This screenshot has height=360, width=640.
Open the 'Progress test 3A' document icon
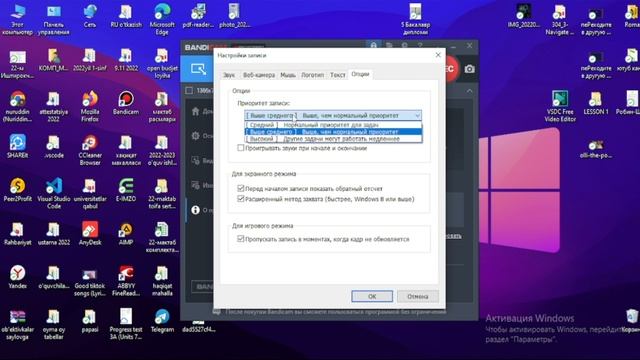pos(126,324)
